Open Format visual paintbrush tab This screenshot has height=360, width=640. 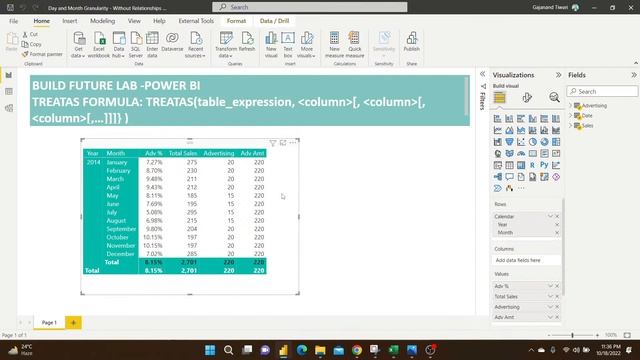[x=527, y=97]
